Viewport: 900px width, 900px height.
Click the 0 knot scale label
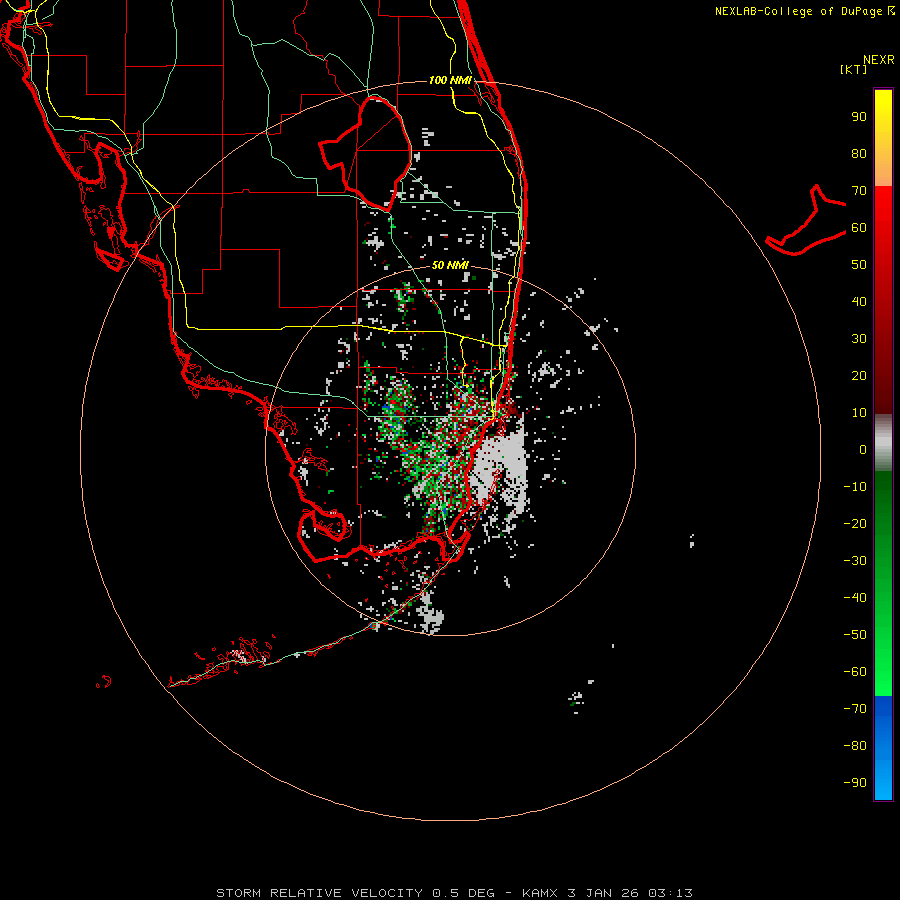click(863, 449)
